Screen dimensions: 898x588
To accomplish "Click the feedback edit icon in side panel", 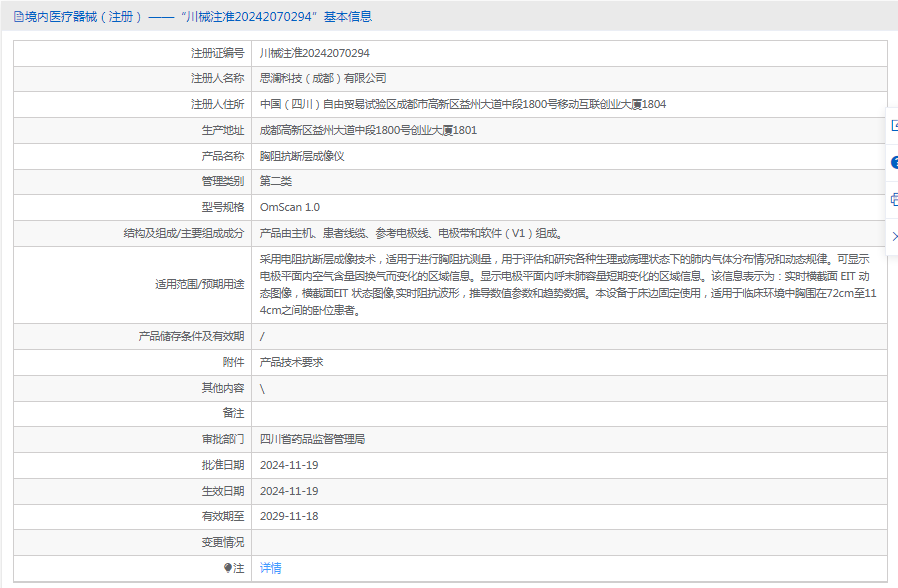I will tap(894, 126).
